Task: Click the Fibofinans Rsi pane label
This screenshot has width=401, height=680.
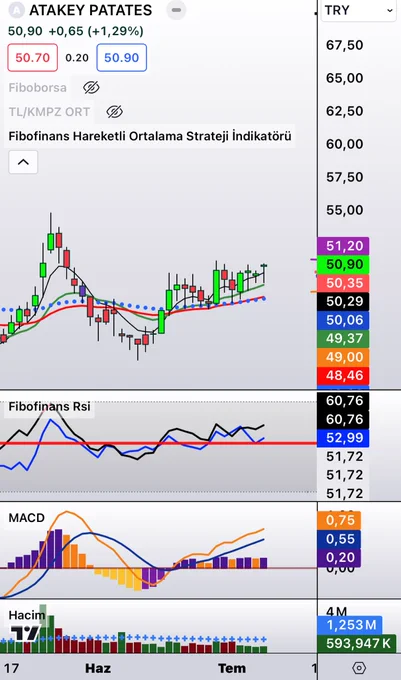Action: (x=49, y=406)
